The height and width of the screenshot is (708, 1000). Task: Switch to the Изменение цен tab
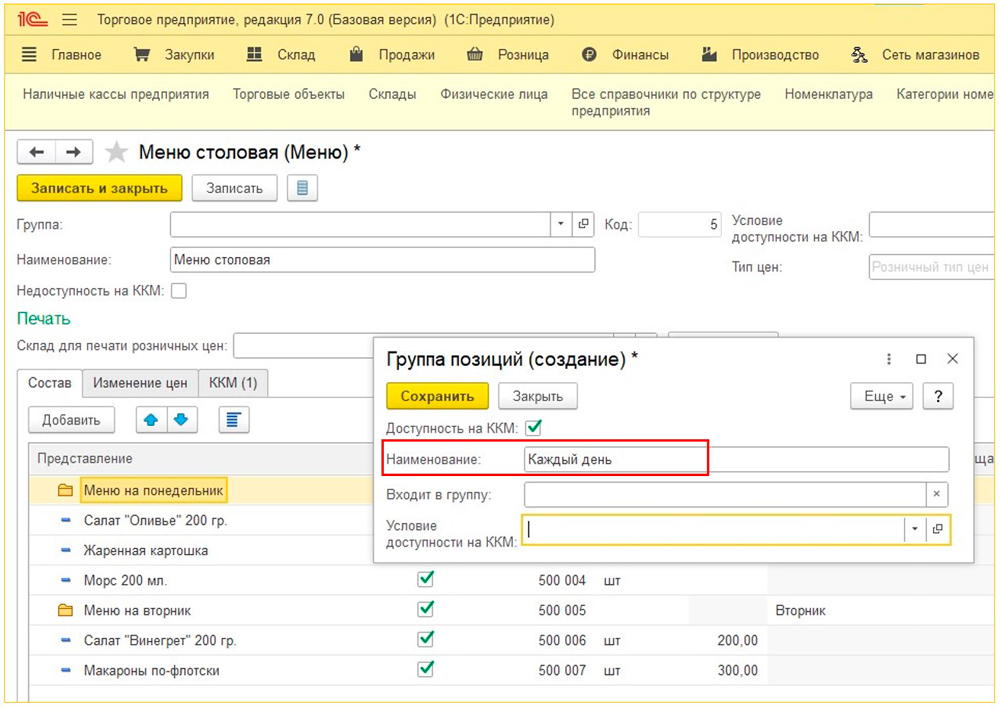coord(140,383)
